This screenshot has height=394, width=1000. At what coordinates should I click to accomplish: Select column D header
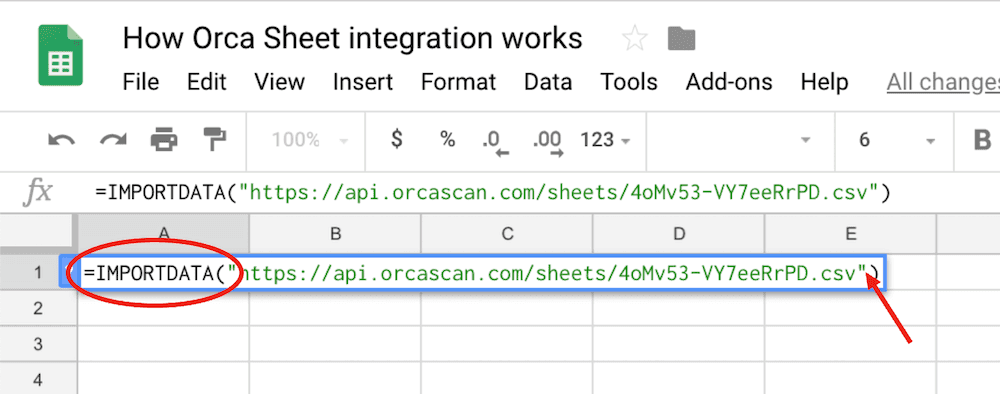pos(679,233)
